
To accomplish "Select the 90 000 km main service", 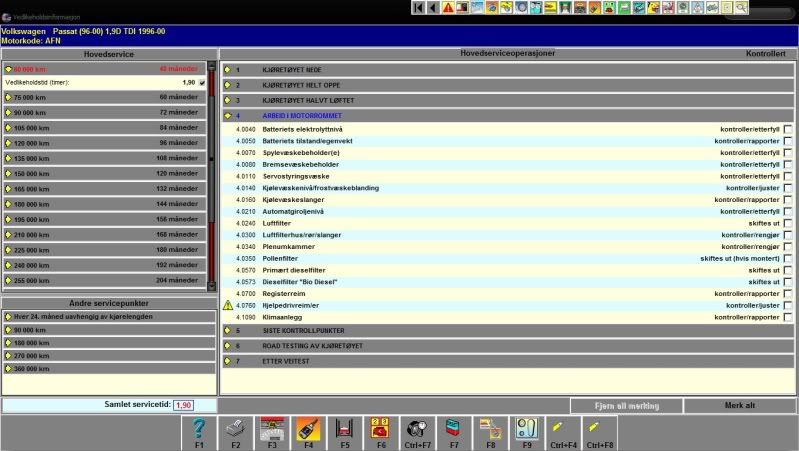I will 105,113.
